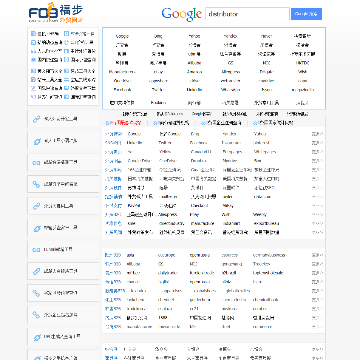The height and width of the screenshot is (360, 360).
Task: Open Facebook link in the top box
Action: pyautogui.click(x=122, y=90)
